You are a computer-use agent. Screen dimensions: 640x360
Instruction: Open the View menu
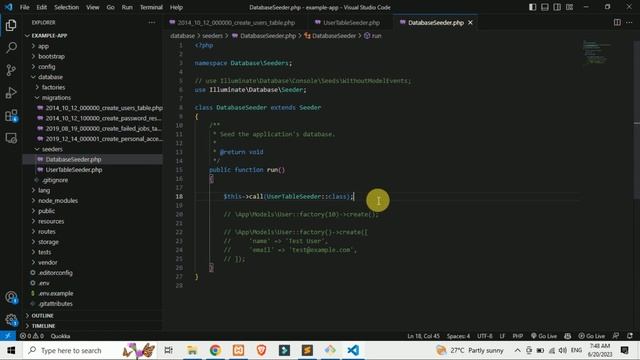pyautogui.click(x=93, y=7)
